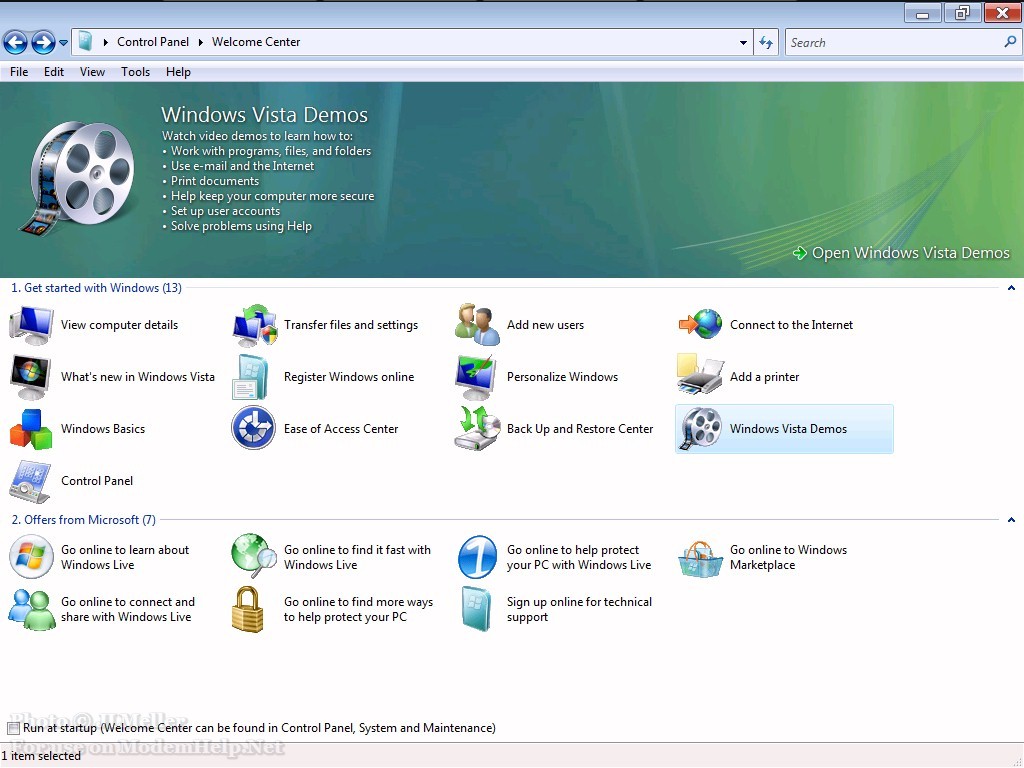Click the connect and share people icon
This screenshot has width=1024, height=768.
pyautogui.click(x=32, y=609)
